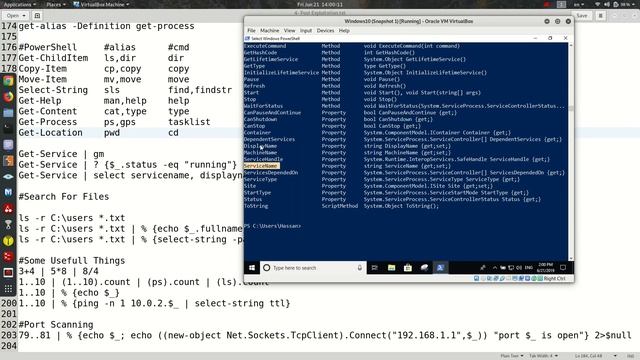Open the Terminal dock icon

[x=8, y=129]
